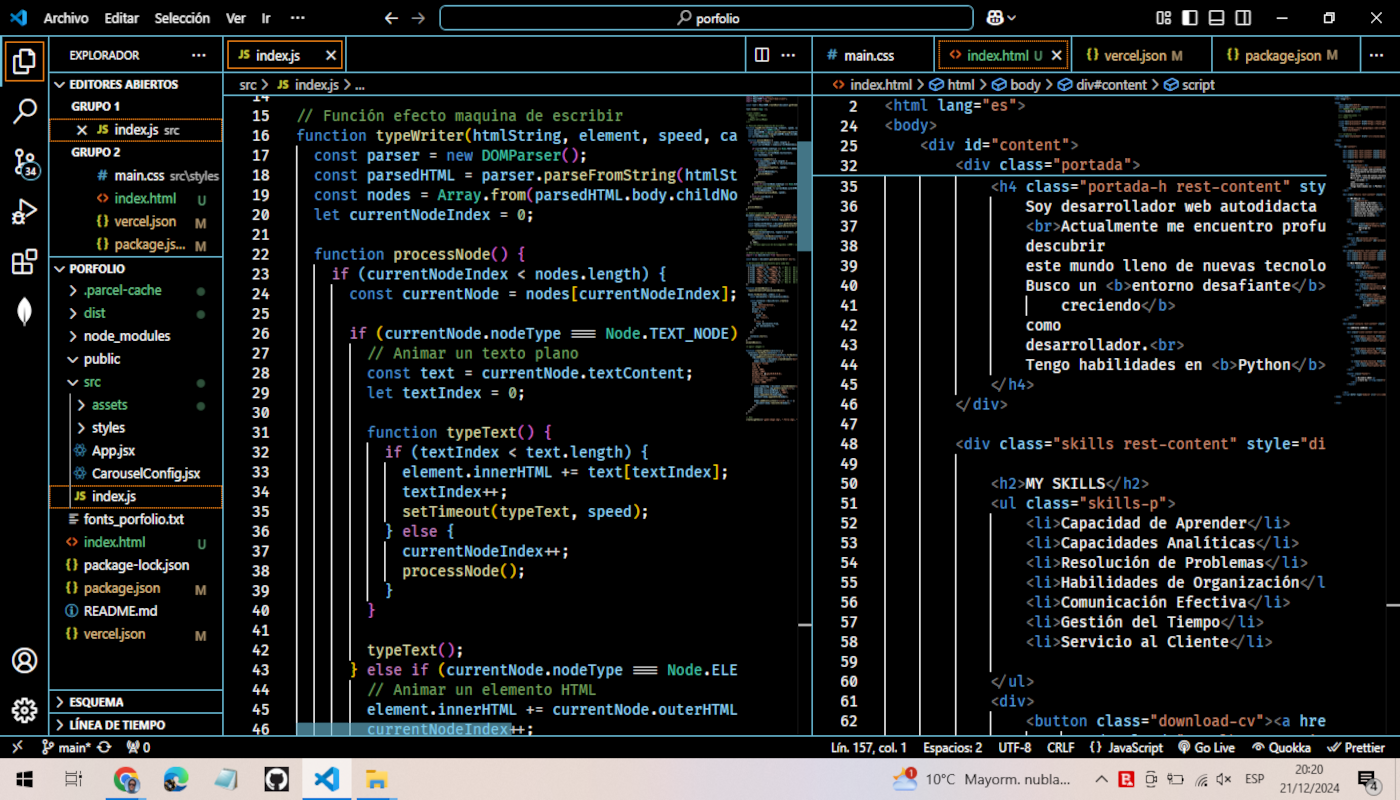Image resolution: width=1400 pixels, height=800 pixels.
Task: Open the Search view icon
Action: 24,111
